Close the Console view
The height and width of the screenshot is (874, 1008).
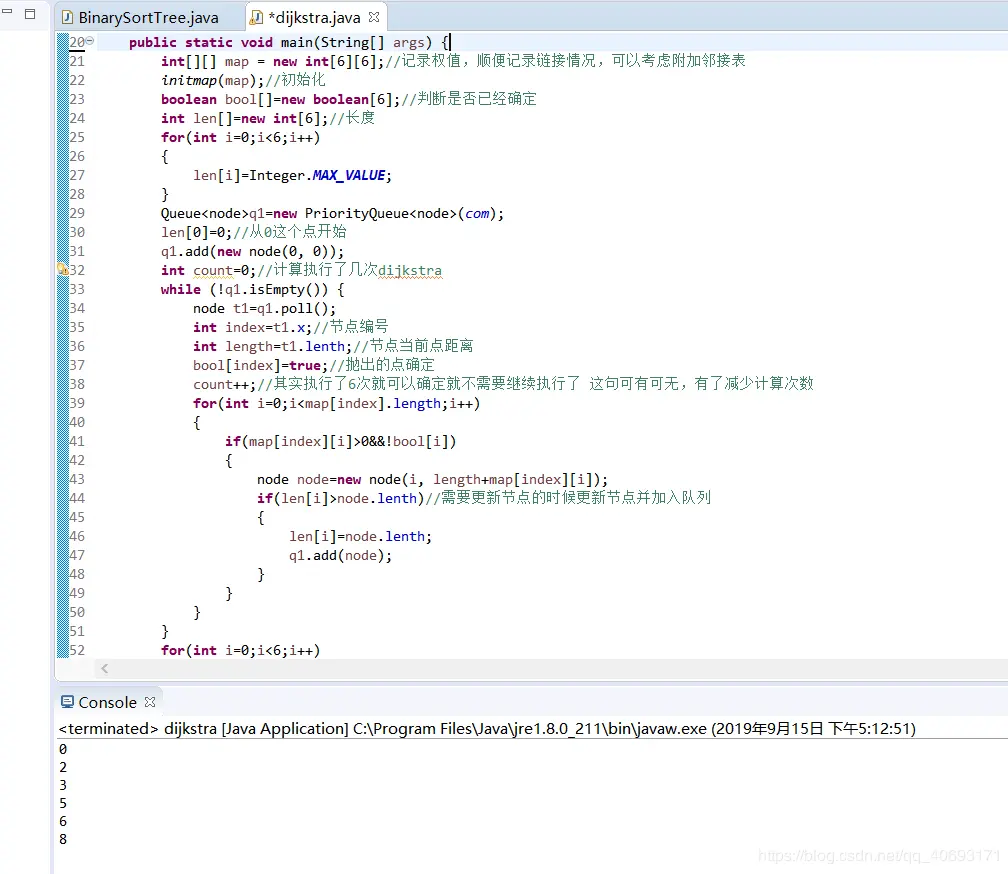coord(150,702)
